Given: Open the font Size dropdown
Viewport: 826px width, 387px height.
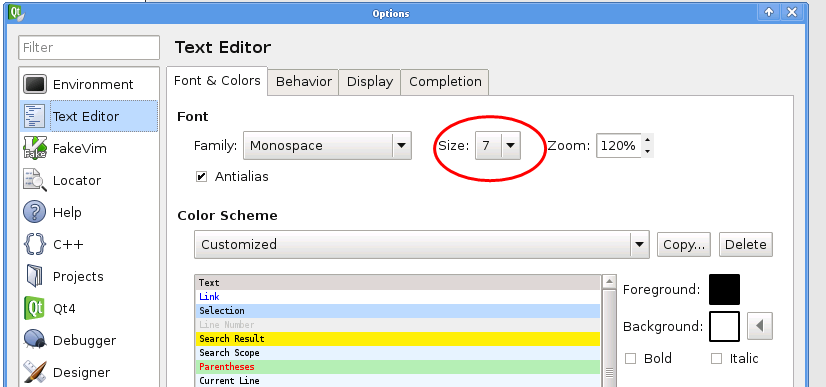Looking at the screenshot, I should [x=498, y=146].
